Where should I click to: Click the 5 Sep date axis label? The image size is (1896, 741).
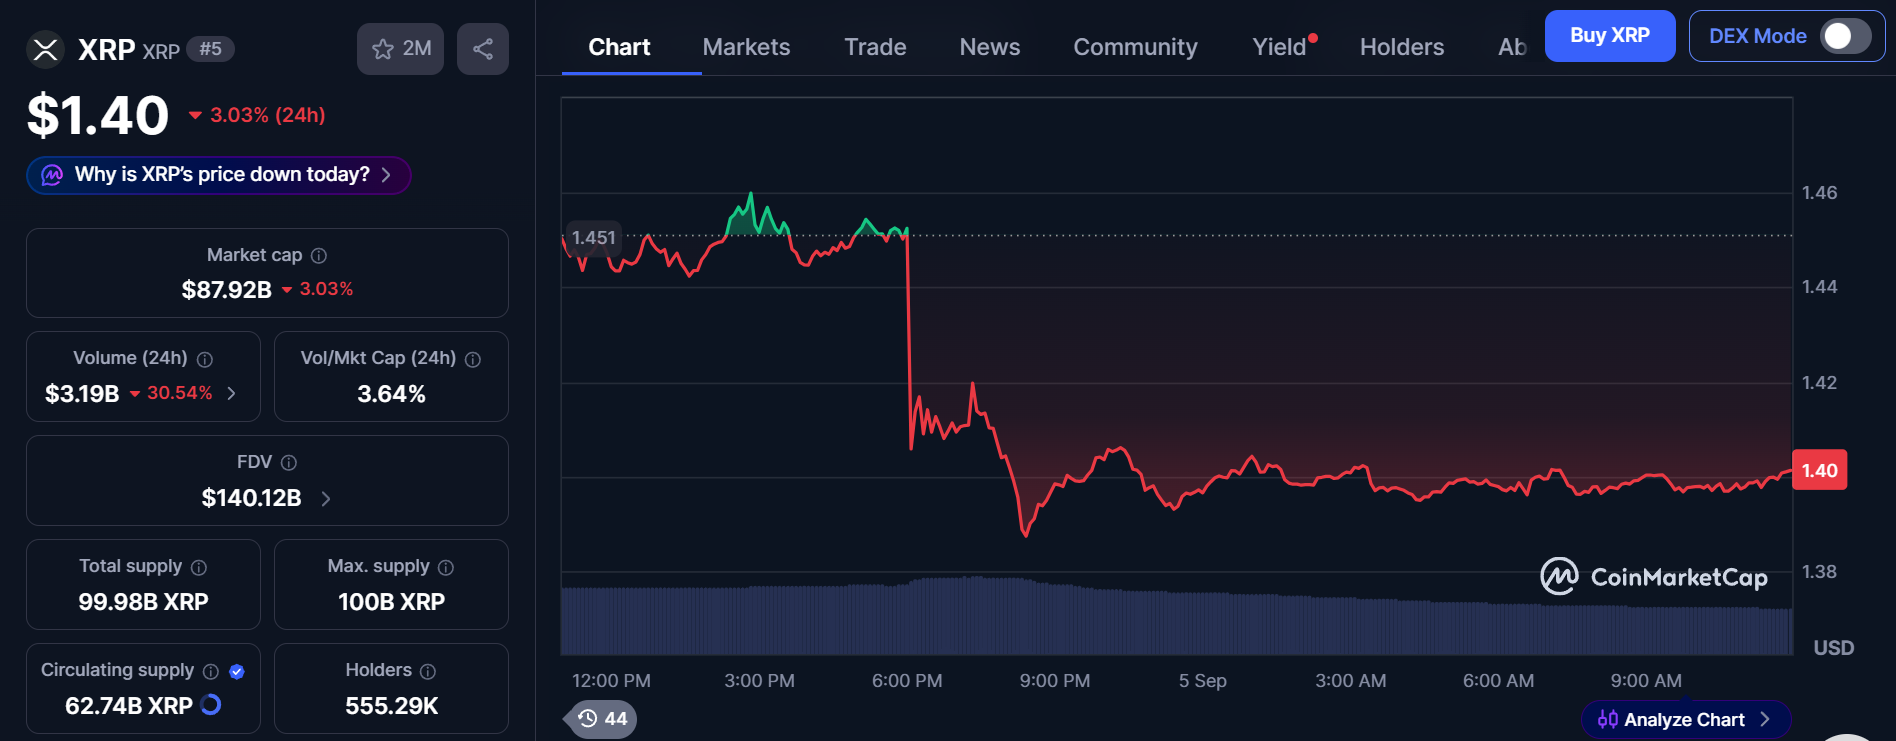[1202, 681]
